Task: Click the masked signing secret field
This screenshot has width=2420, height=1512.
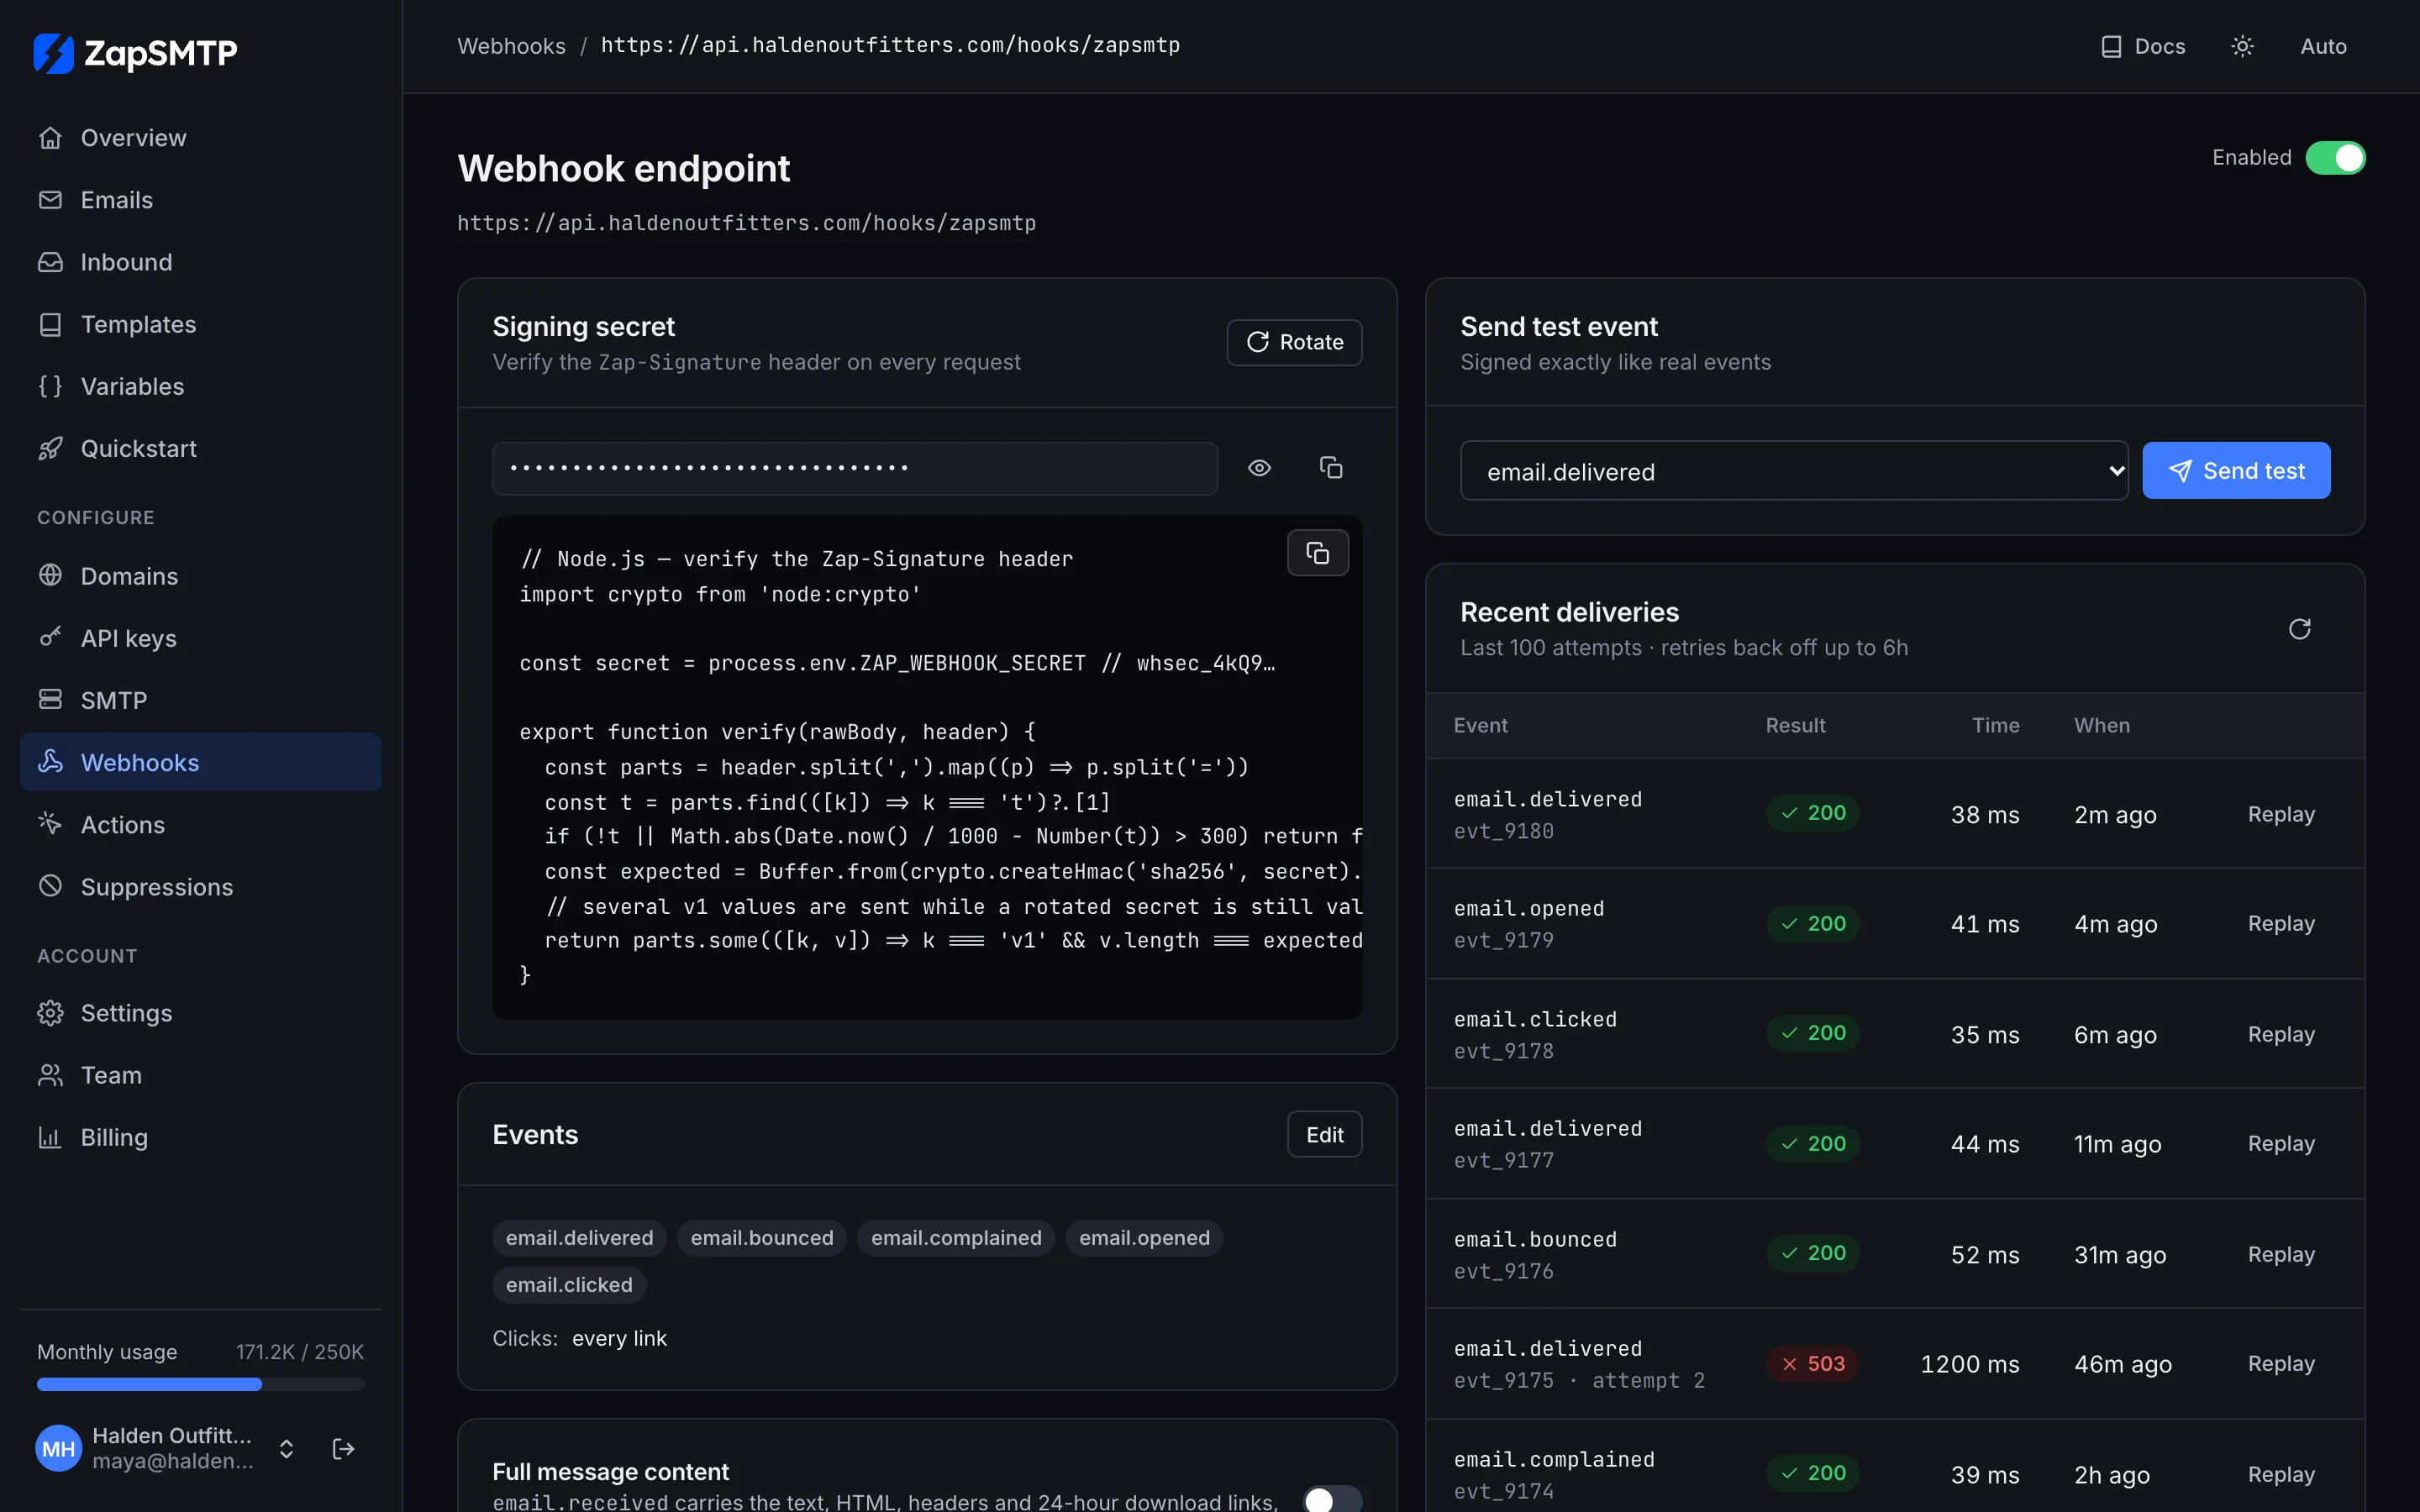Action: 855,468
